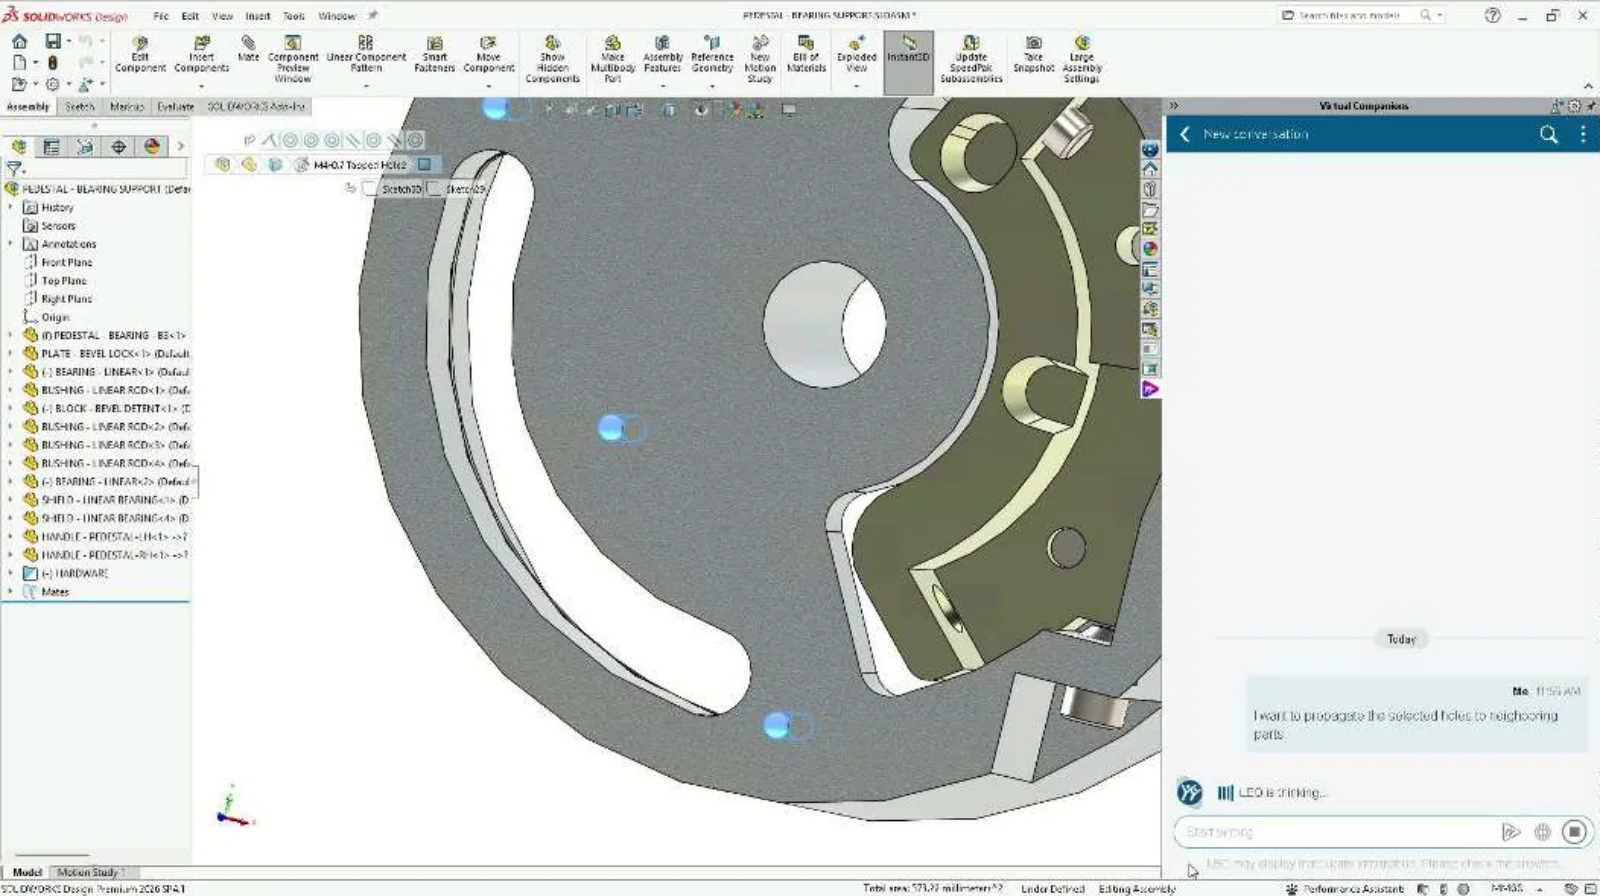Click the send message arrow button

click(x=1511, y=831)
